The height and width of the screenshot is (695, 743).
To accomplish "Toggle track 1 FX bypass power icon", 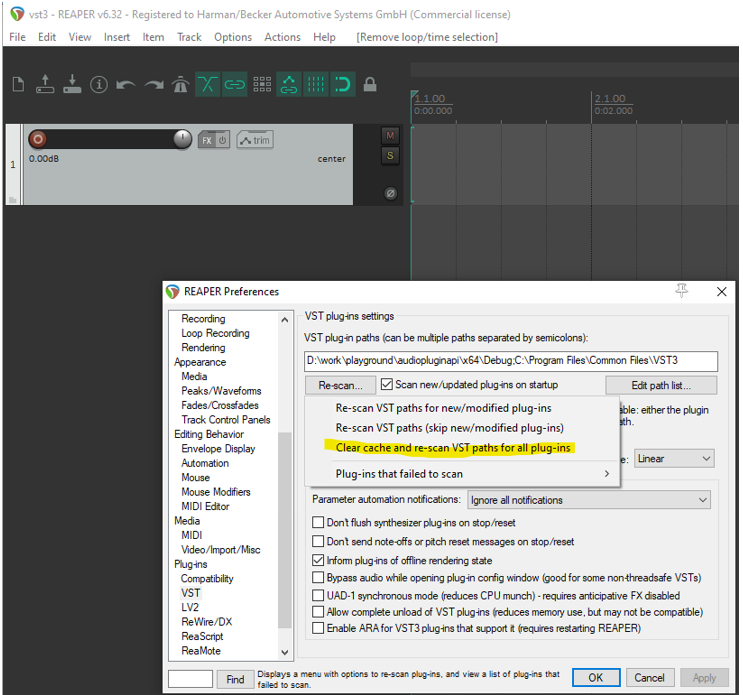I will coord(223,140).
